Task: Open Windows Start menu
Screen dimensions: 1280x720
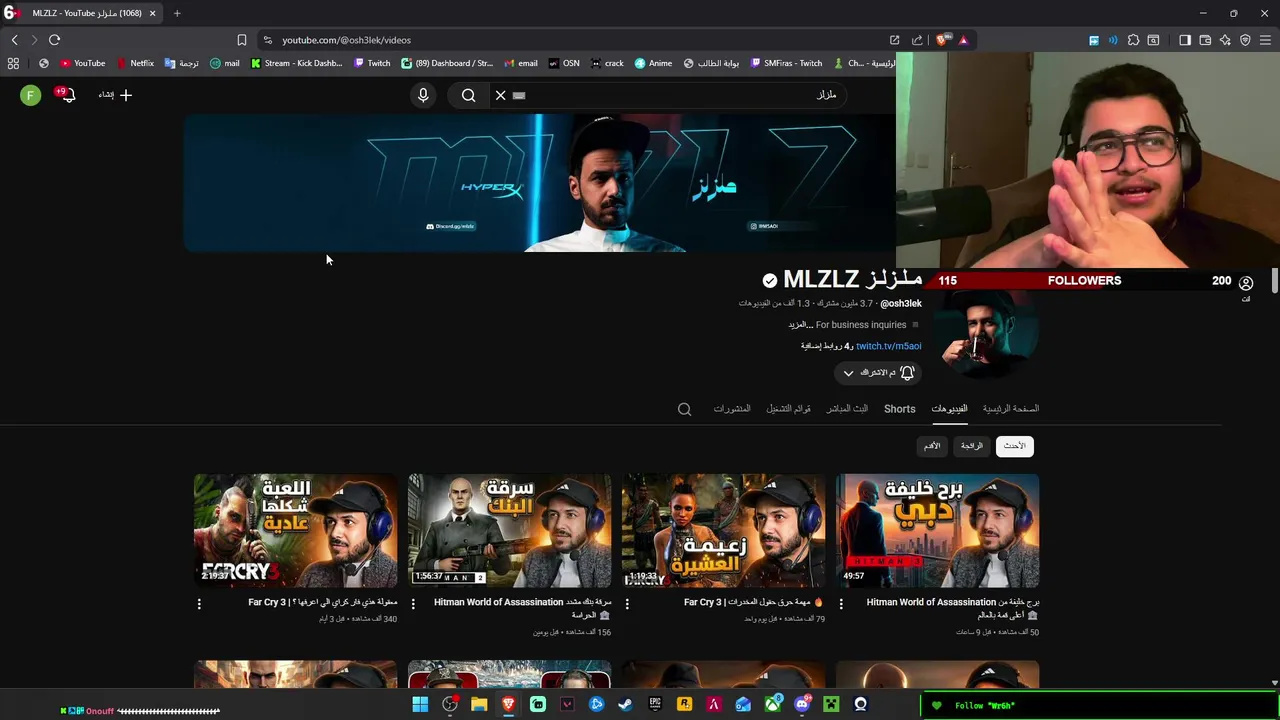Action: (420, 705)
